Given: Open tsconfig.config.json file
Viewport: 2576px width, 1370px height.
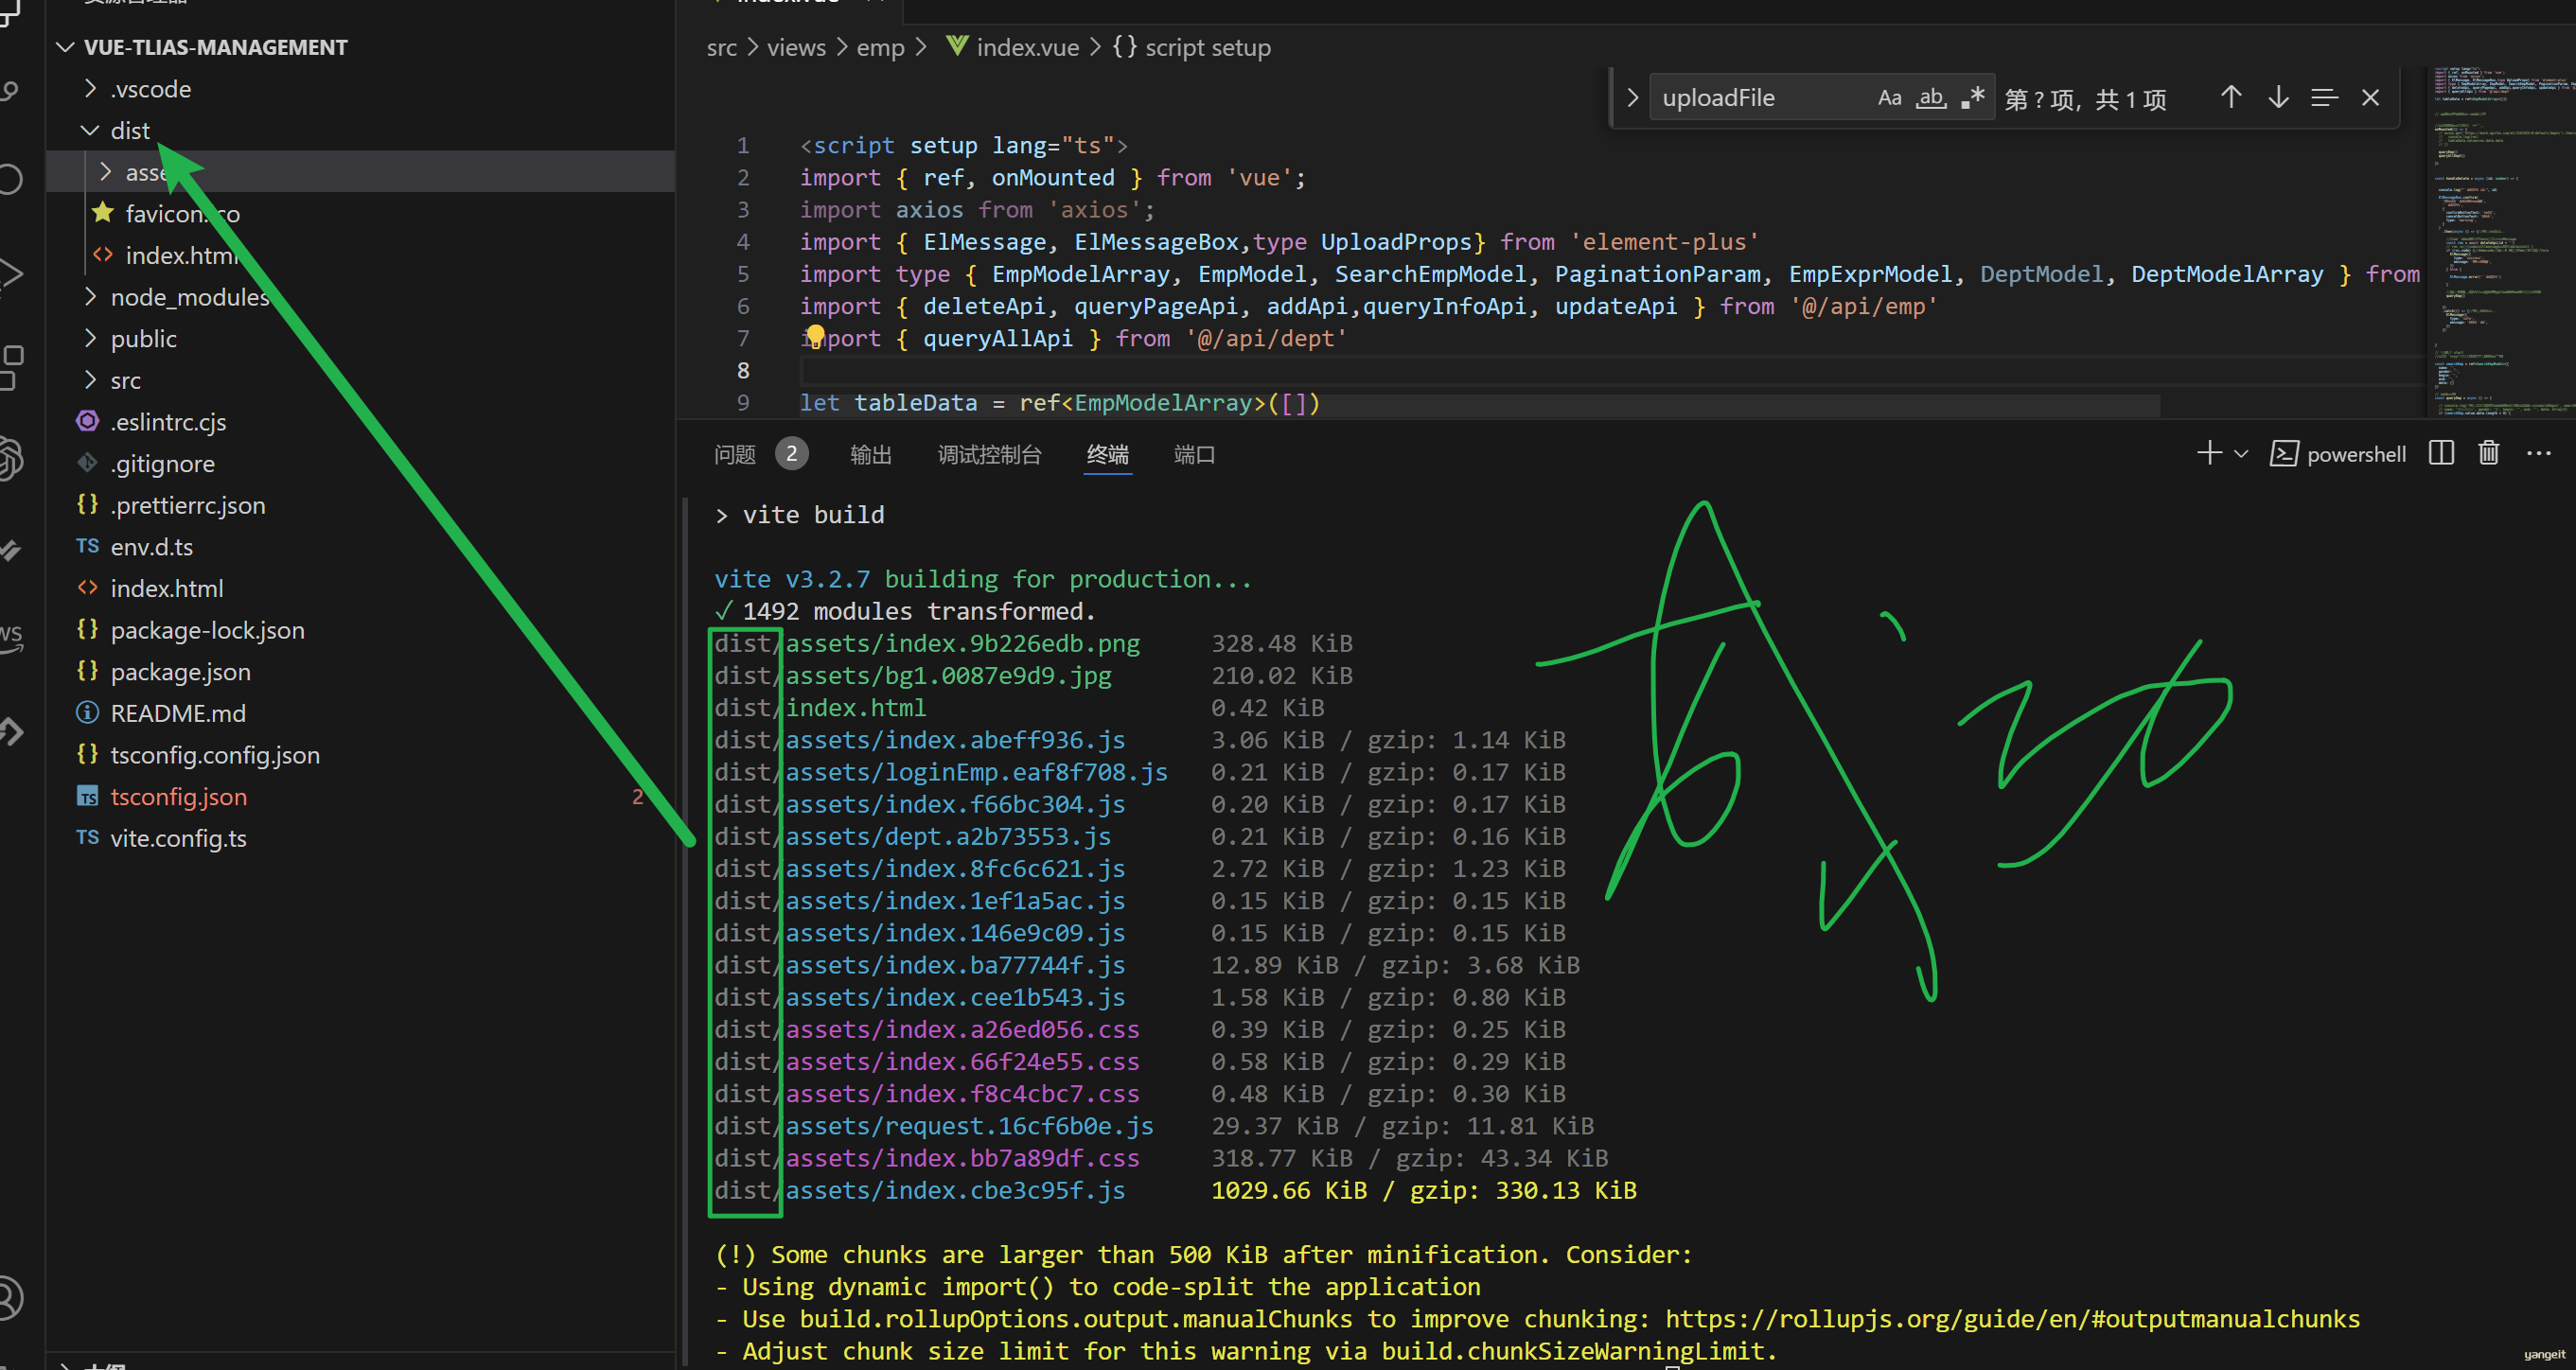Looking at the screenshot, I should 215,755.
